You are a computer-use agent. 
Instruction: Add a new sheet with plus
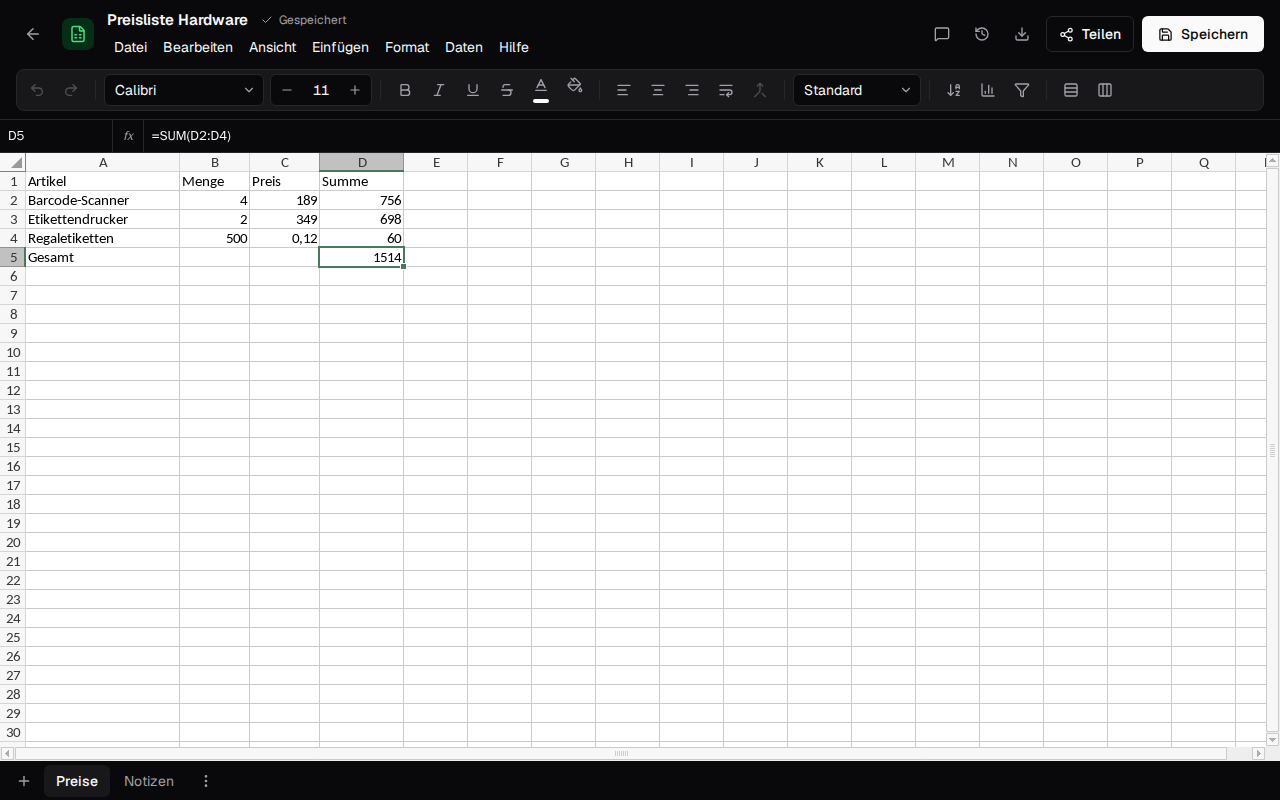(x=24, y=781)
